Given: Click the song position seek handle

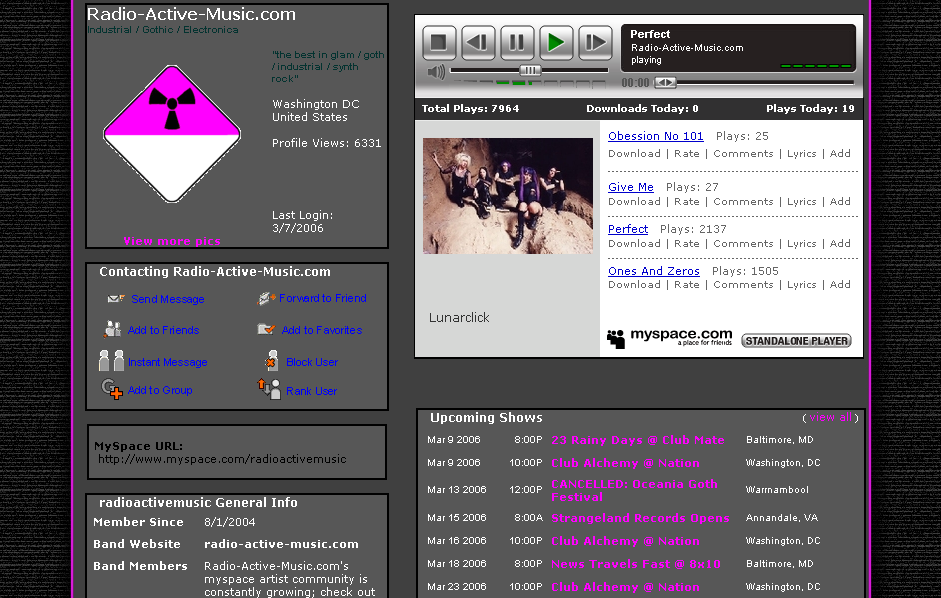Looking at the screenshot, I should 665,82.
